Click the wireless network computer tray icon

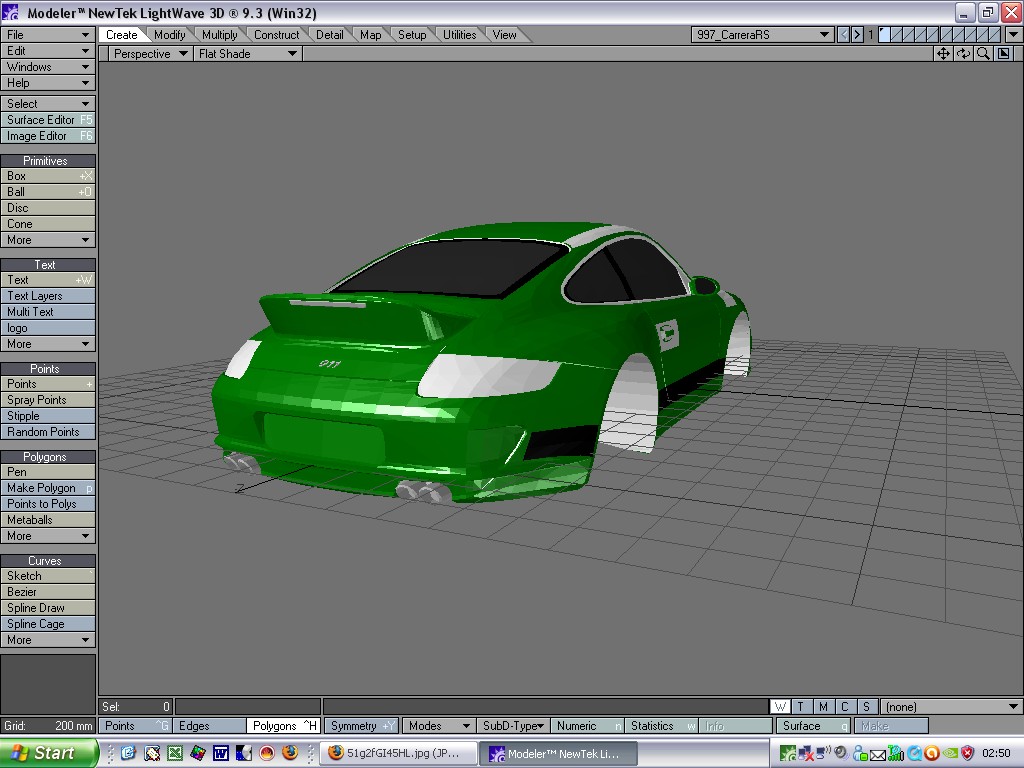(x=824, y=753)
